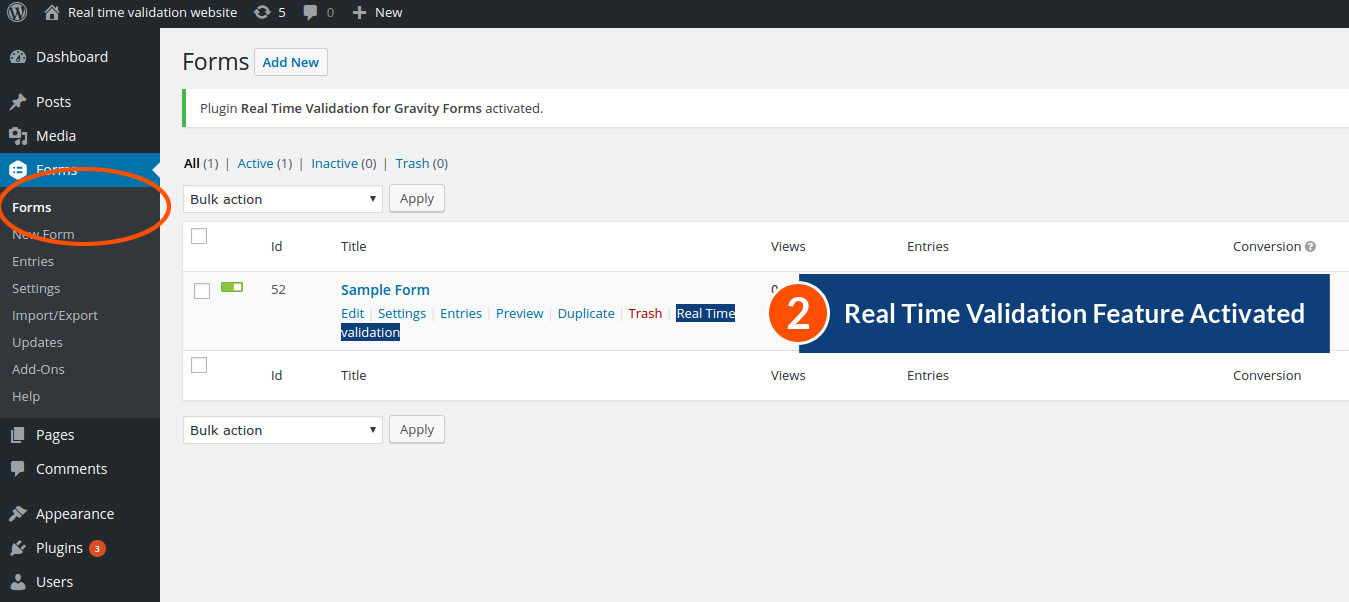Sort by Title column header
The width and height of the screenshot is (1349, 602).
tap(354, 246)
